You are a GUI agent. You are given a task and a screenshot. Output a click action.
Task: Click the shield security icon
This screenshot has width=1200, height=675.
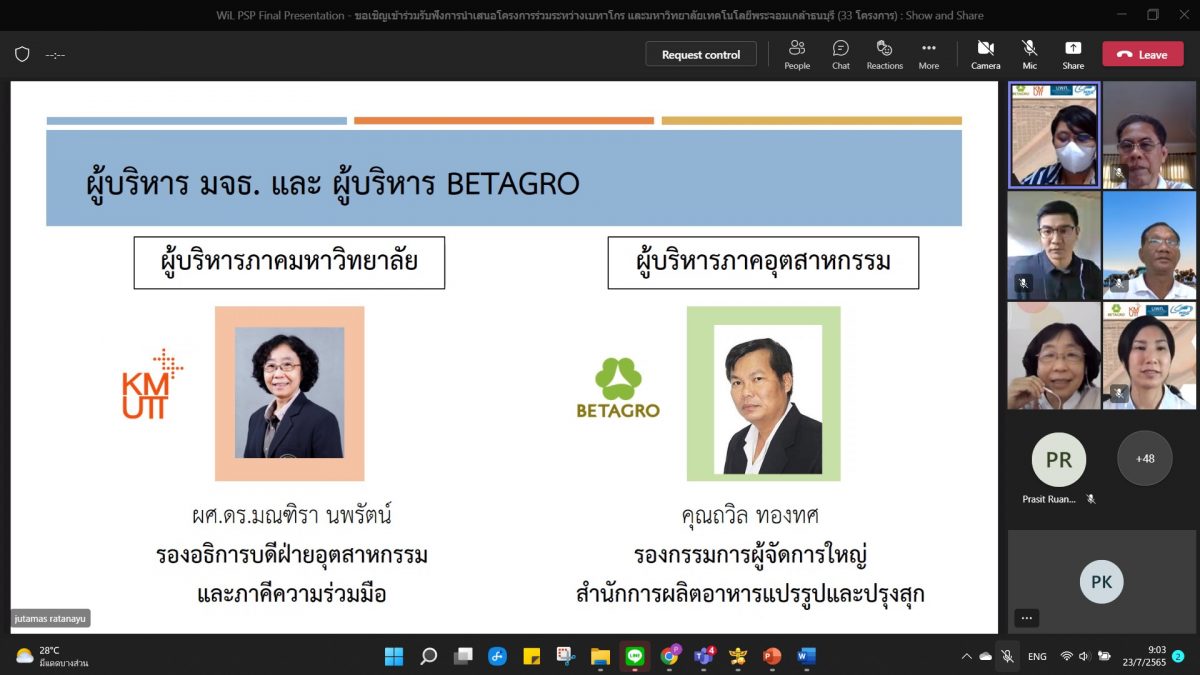[22, 55]
